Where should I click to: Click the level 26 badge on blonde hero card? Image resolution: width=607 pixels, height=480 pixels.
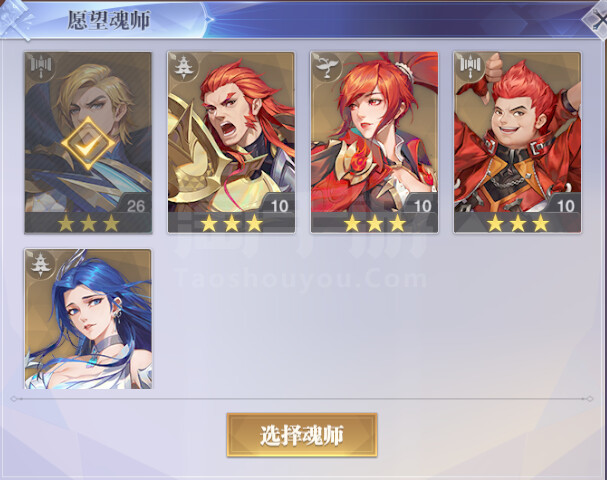[x=135, y=206]
